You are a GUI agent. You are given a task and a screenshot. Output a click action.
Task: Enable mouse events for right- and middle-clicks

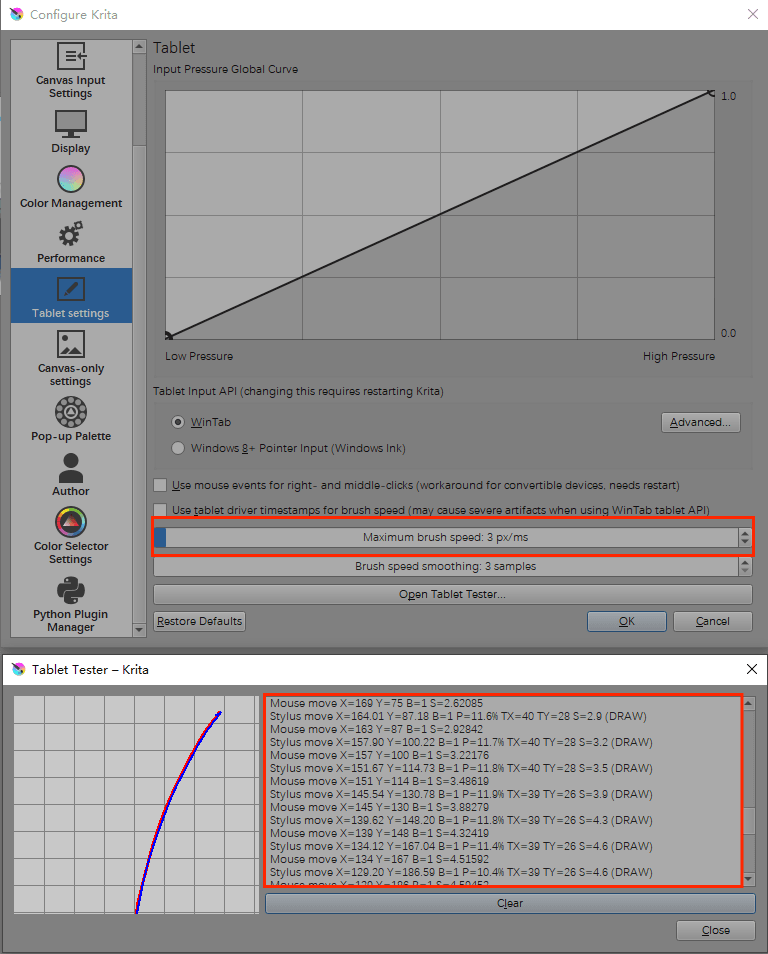160,485
